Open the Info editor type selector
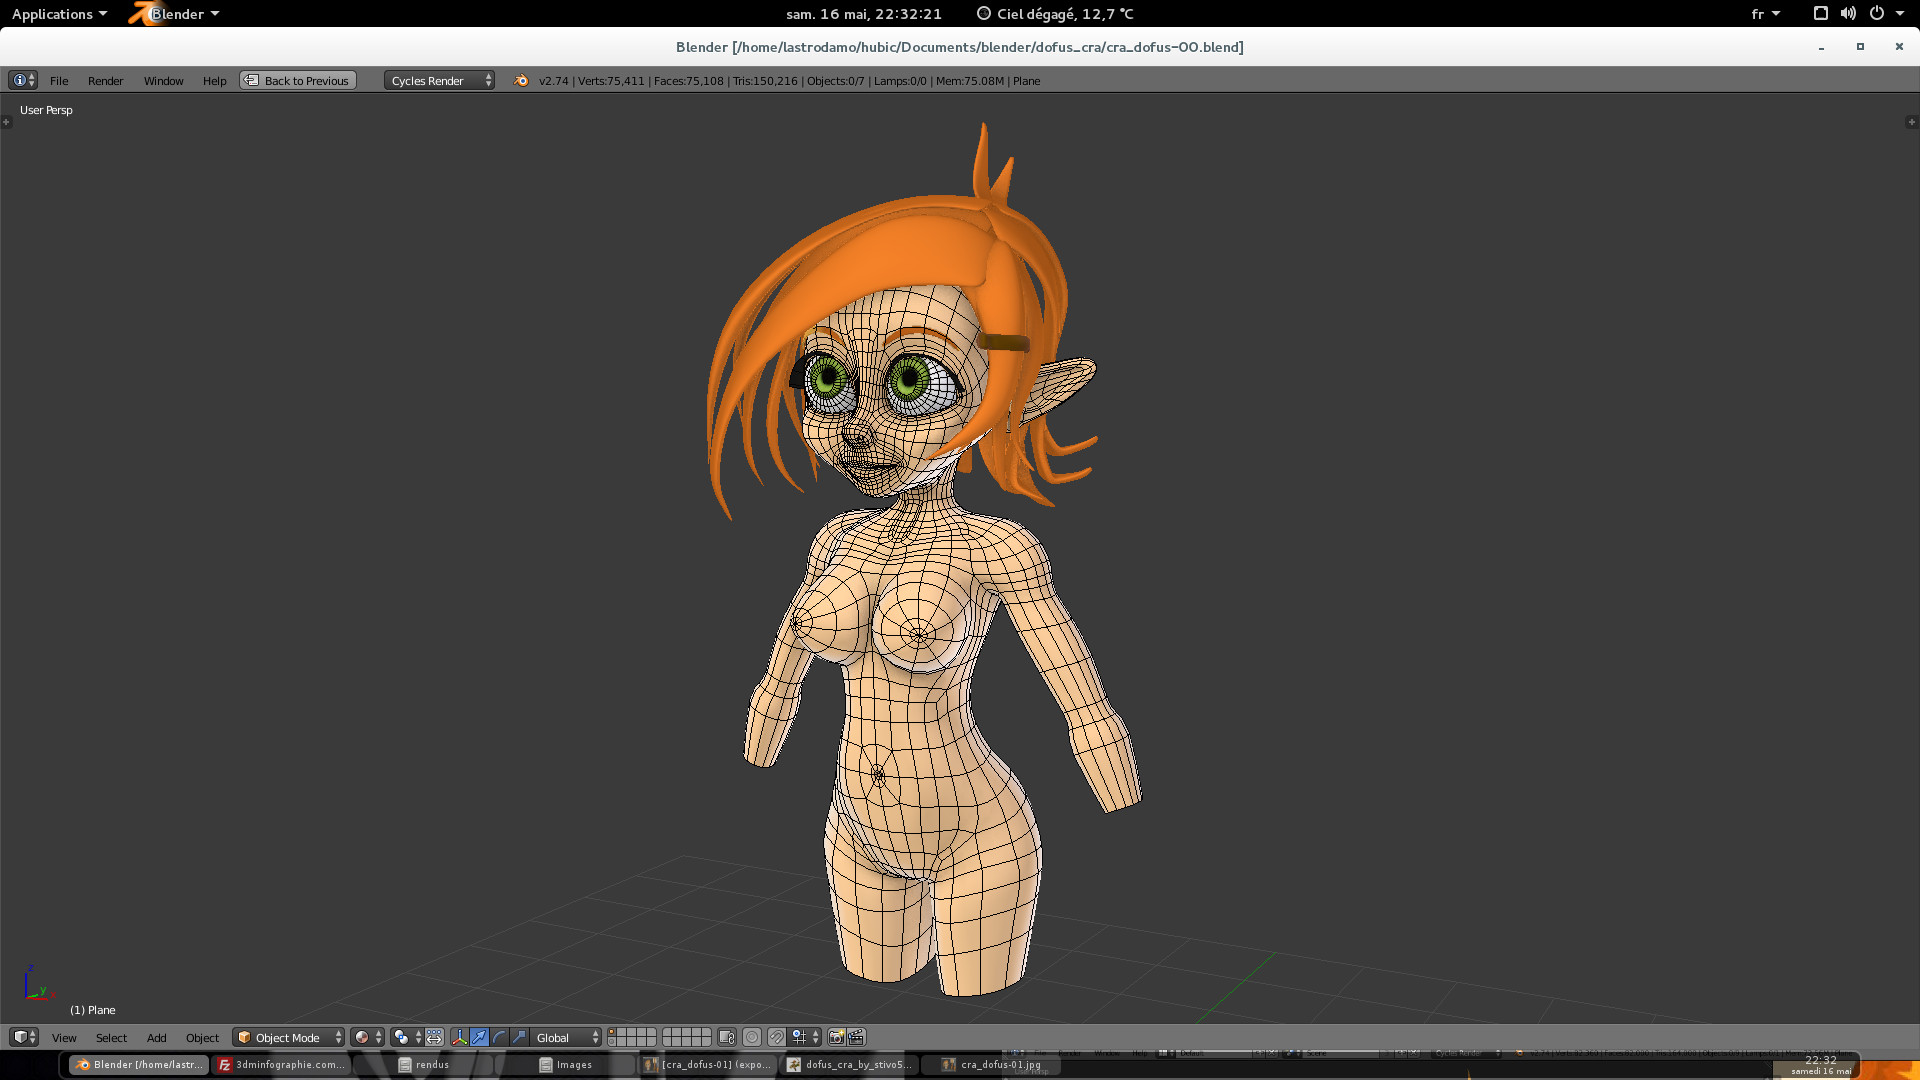 [22, 80]
